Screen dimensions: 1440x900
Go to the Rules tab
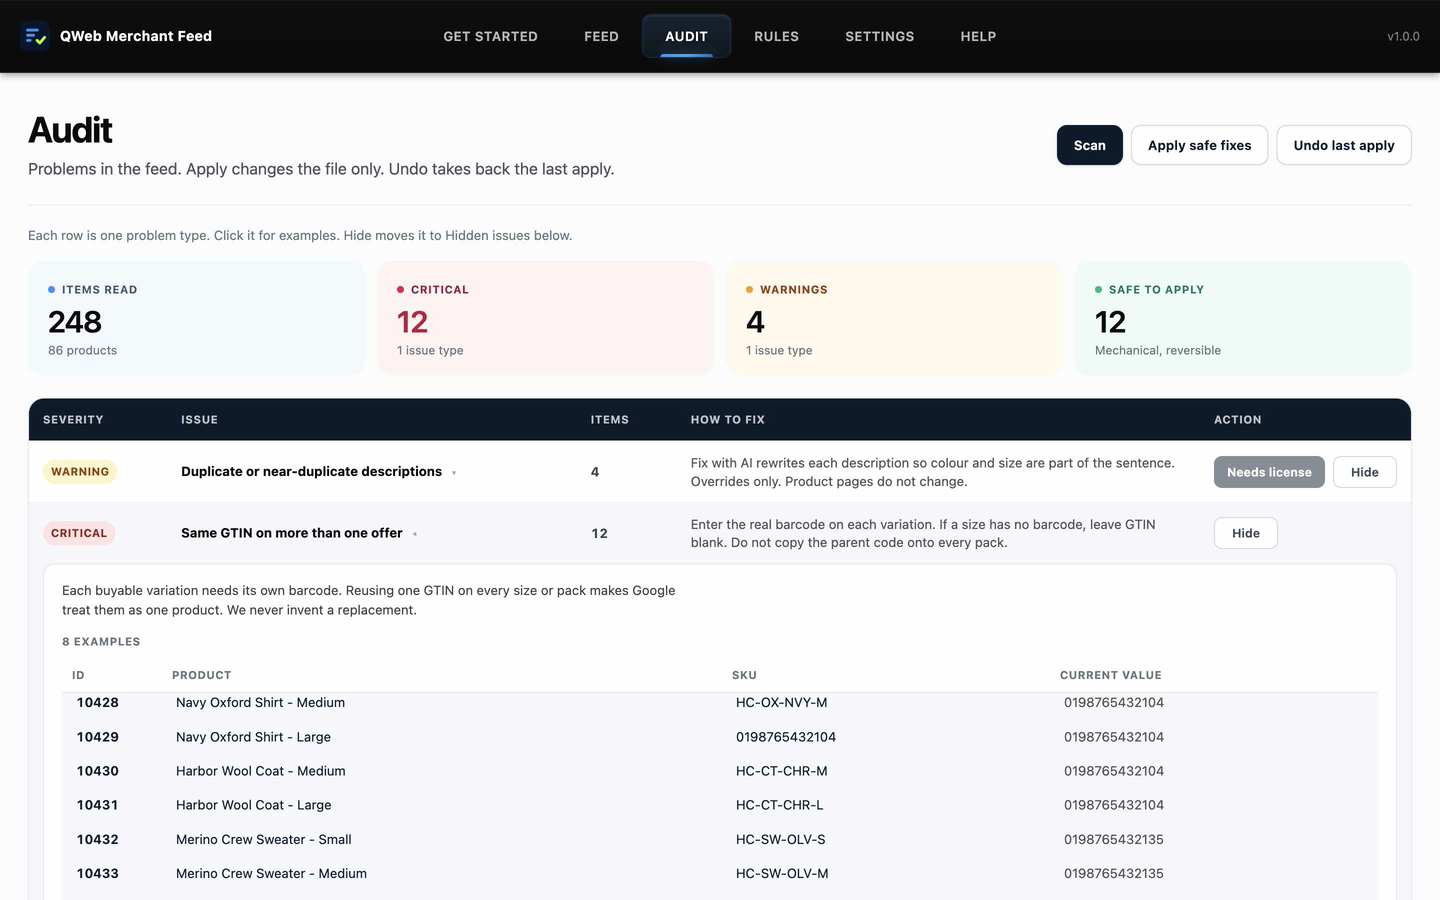[776, 36]
